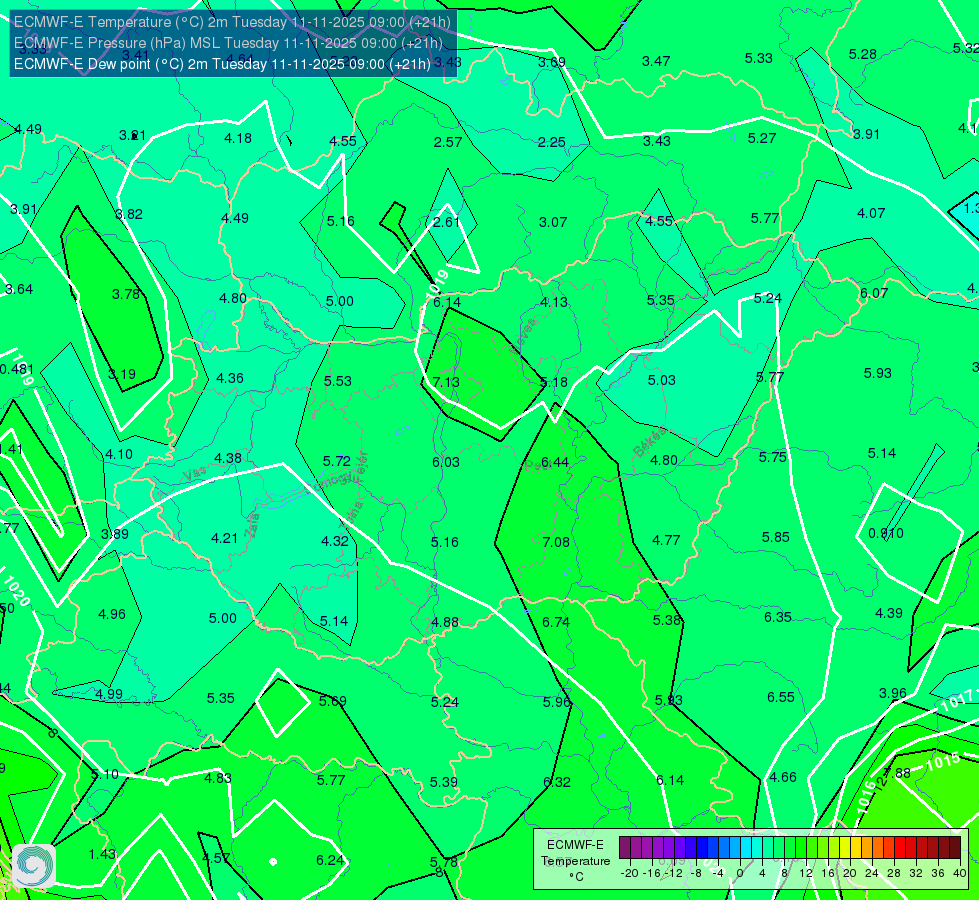Click the grid value 4.66

point(783,777)
